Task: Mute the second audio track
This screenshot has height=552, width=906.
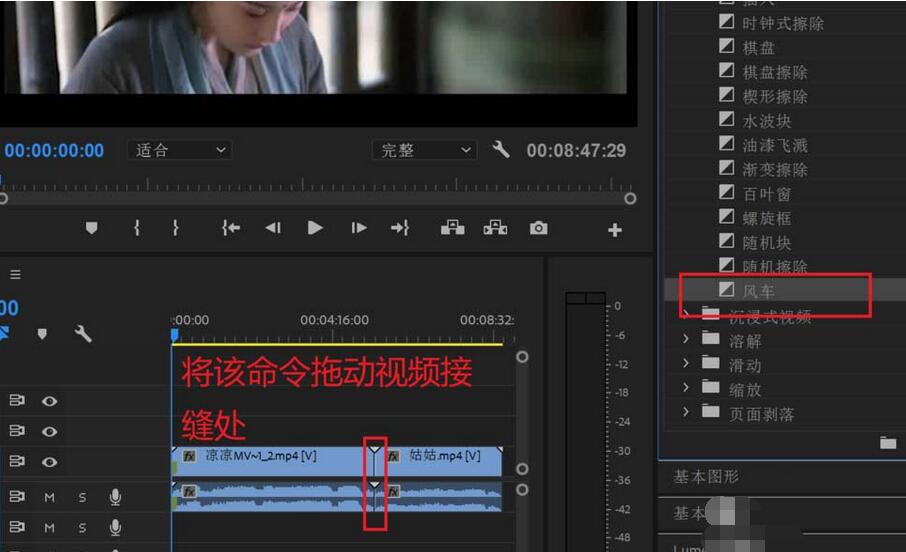Action: click(x=50, y=527)
